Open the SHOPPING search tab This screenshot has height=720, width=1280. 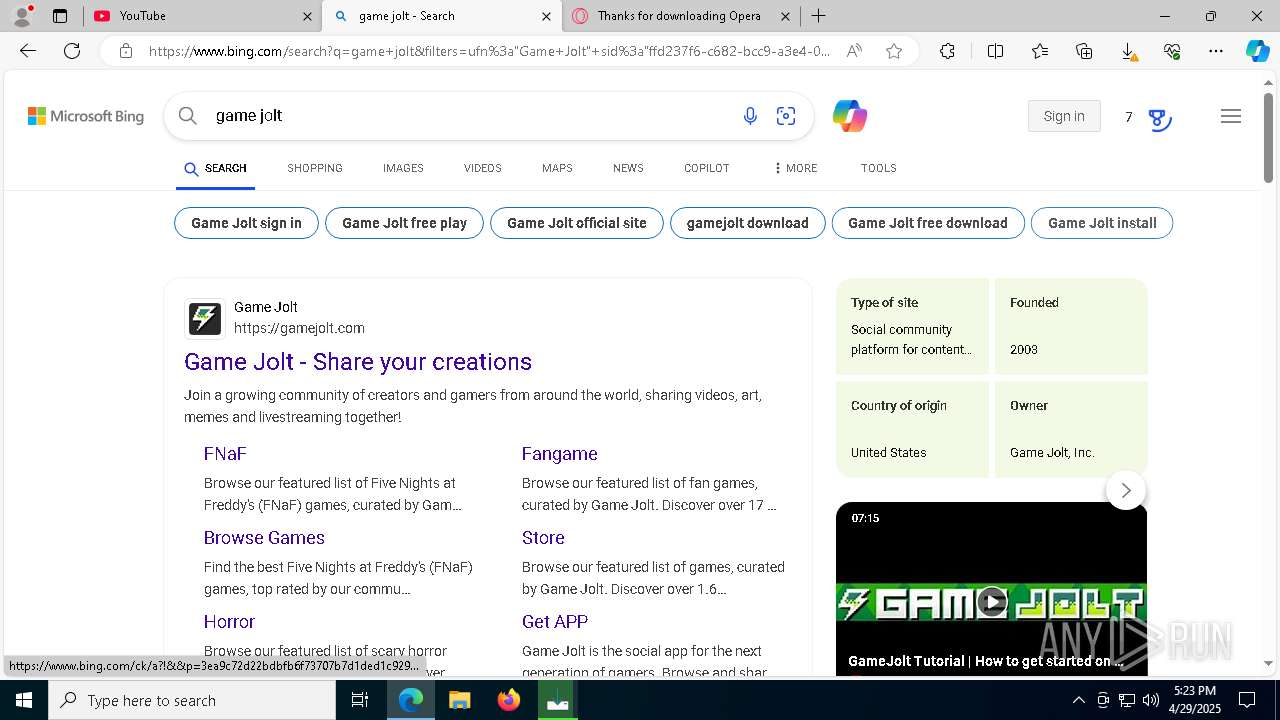click(315, 168)
